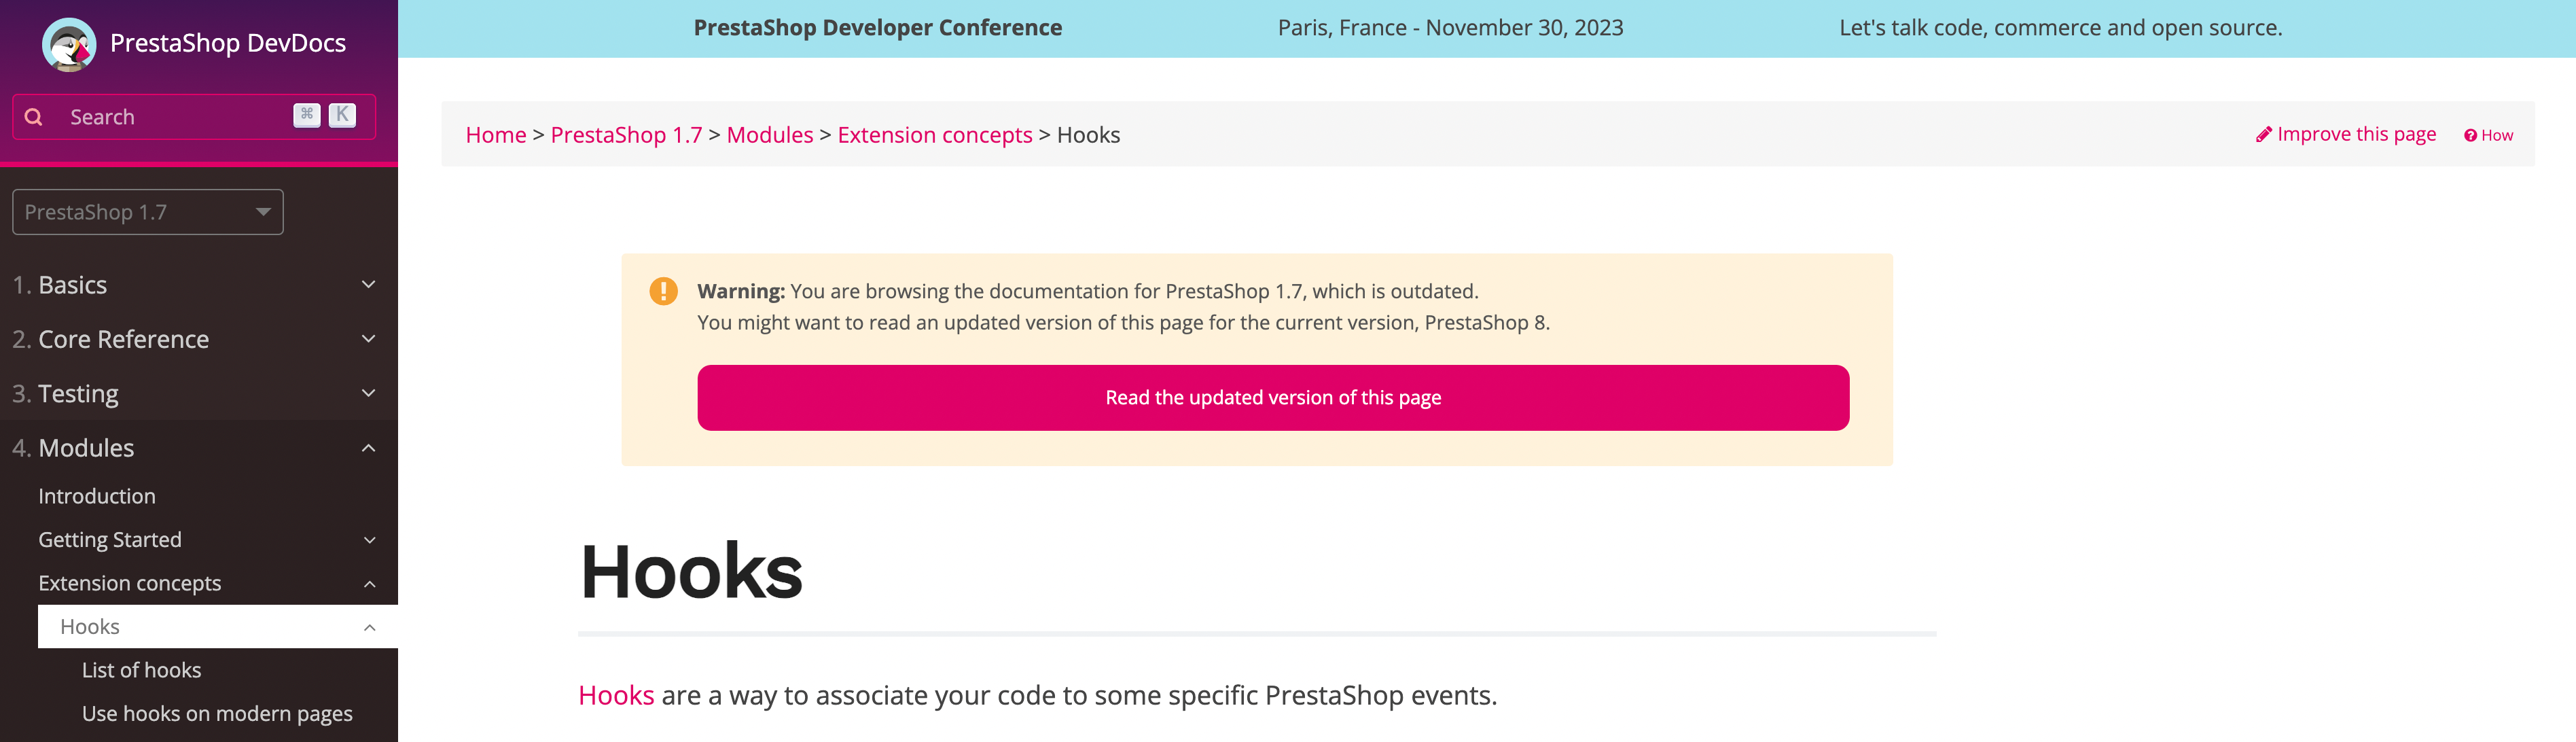Click the pencil icon beside Improve this page
The width and height of the screenshot is (2576, 742).
(2264, 134)
